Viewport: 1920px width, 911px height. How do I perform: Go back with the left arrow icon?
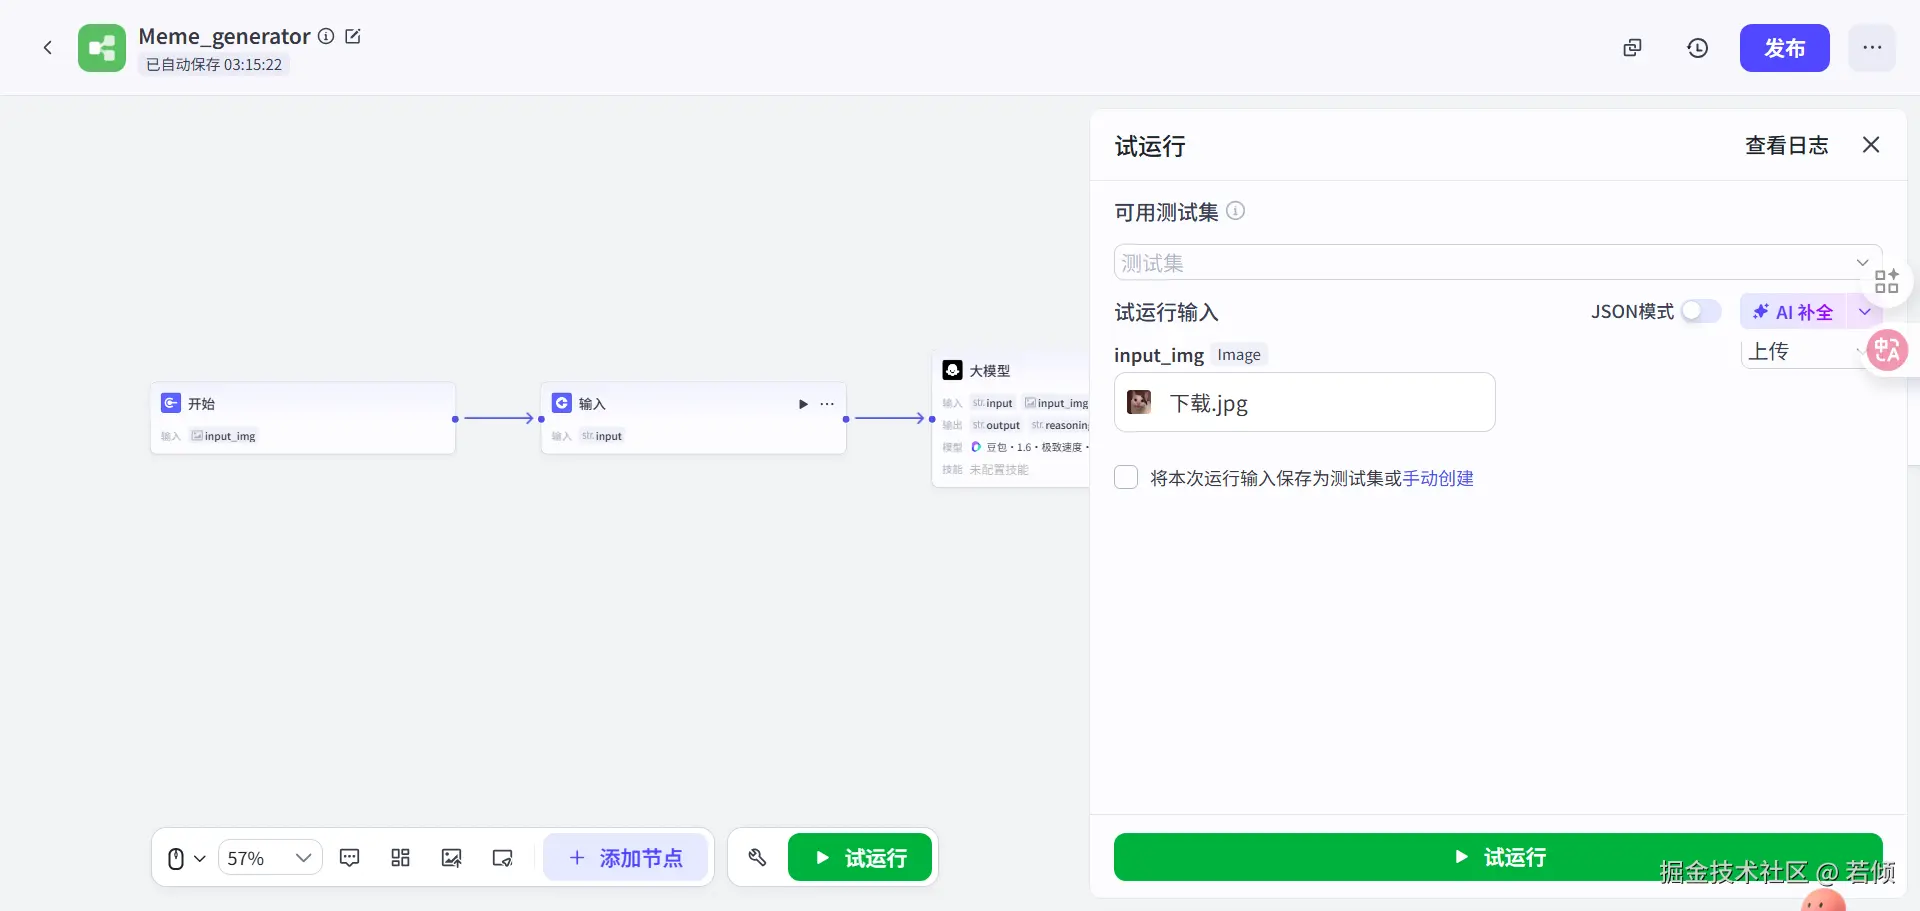pos(47,48)
